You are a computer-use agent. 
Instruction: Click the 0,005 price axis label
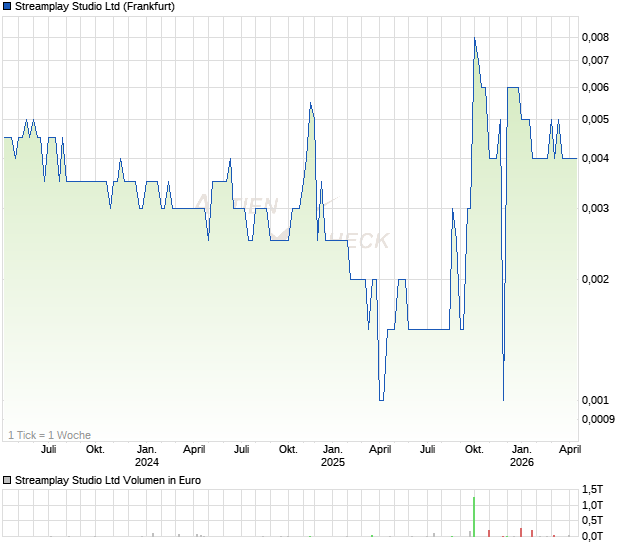[x=595, y=119]
